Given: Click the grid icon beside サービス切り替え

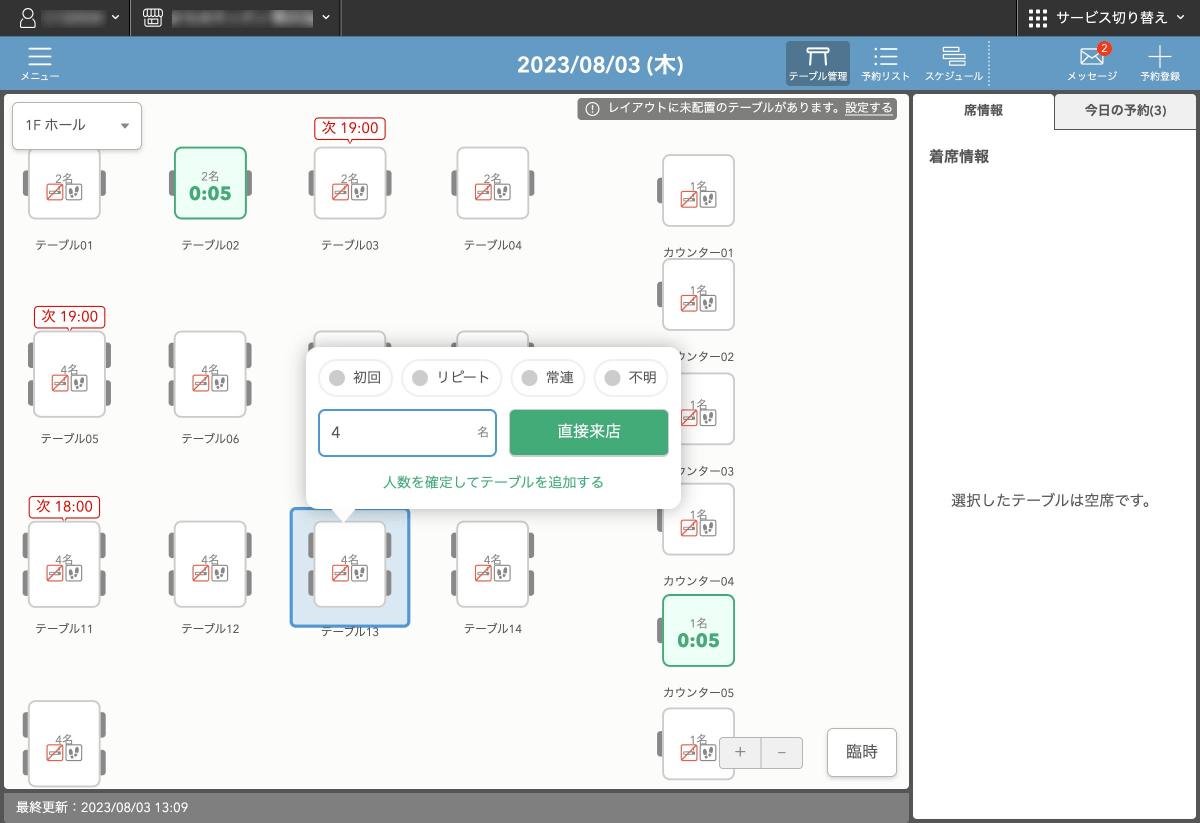Looking at the screenshot, I should [x=1038, y=18].
